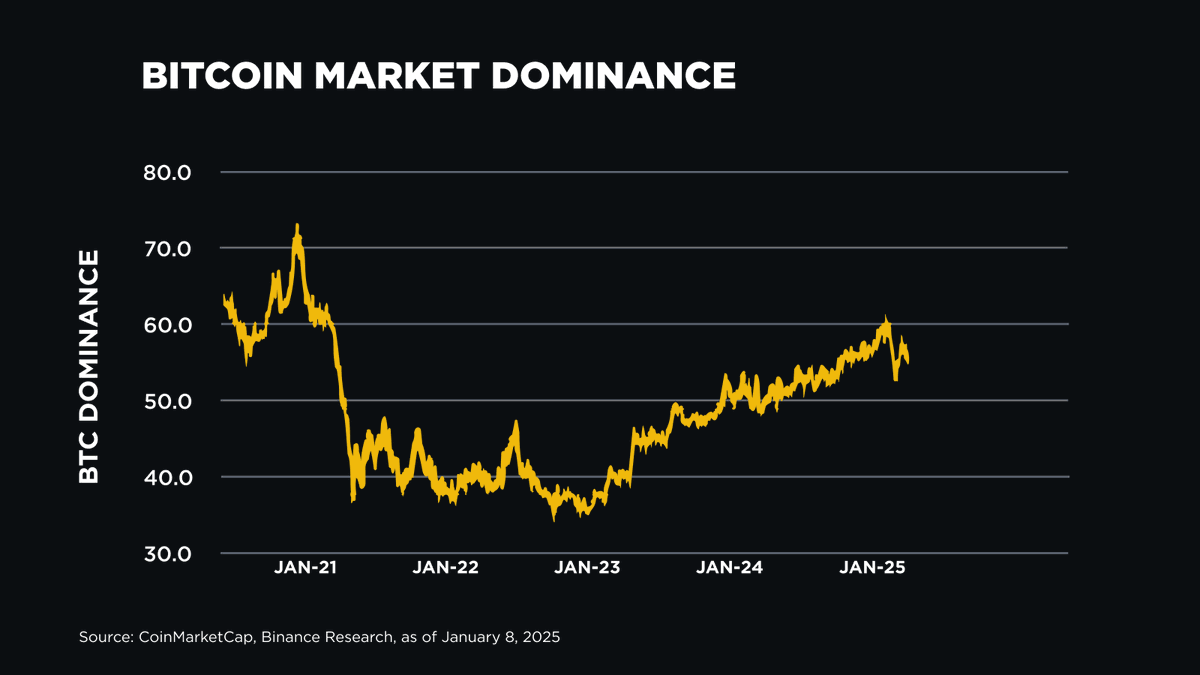
Task: Click the 30.0 y-axis value
Action: pyautogui.click(x=167, y=553)
